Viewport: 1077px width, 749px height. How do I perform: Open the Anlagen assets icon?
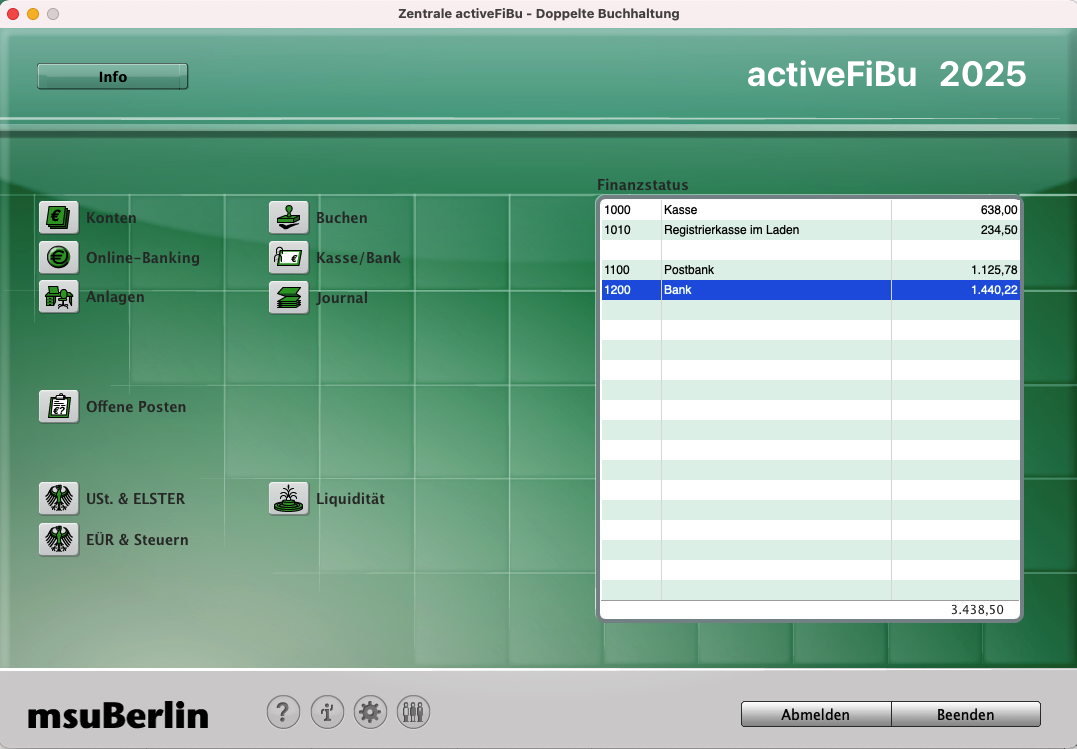coord(59,298)
